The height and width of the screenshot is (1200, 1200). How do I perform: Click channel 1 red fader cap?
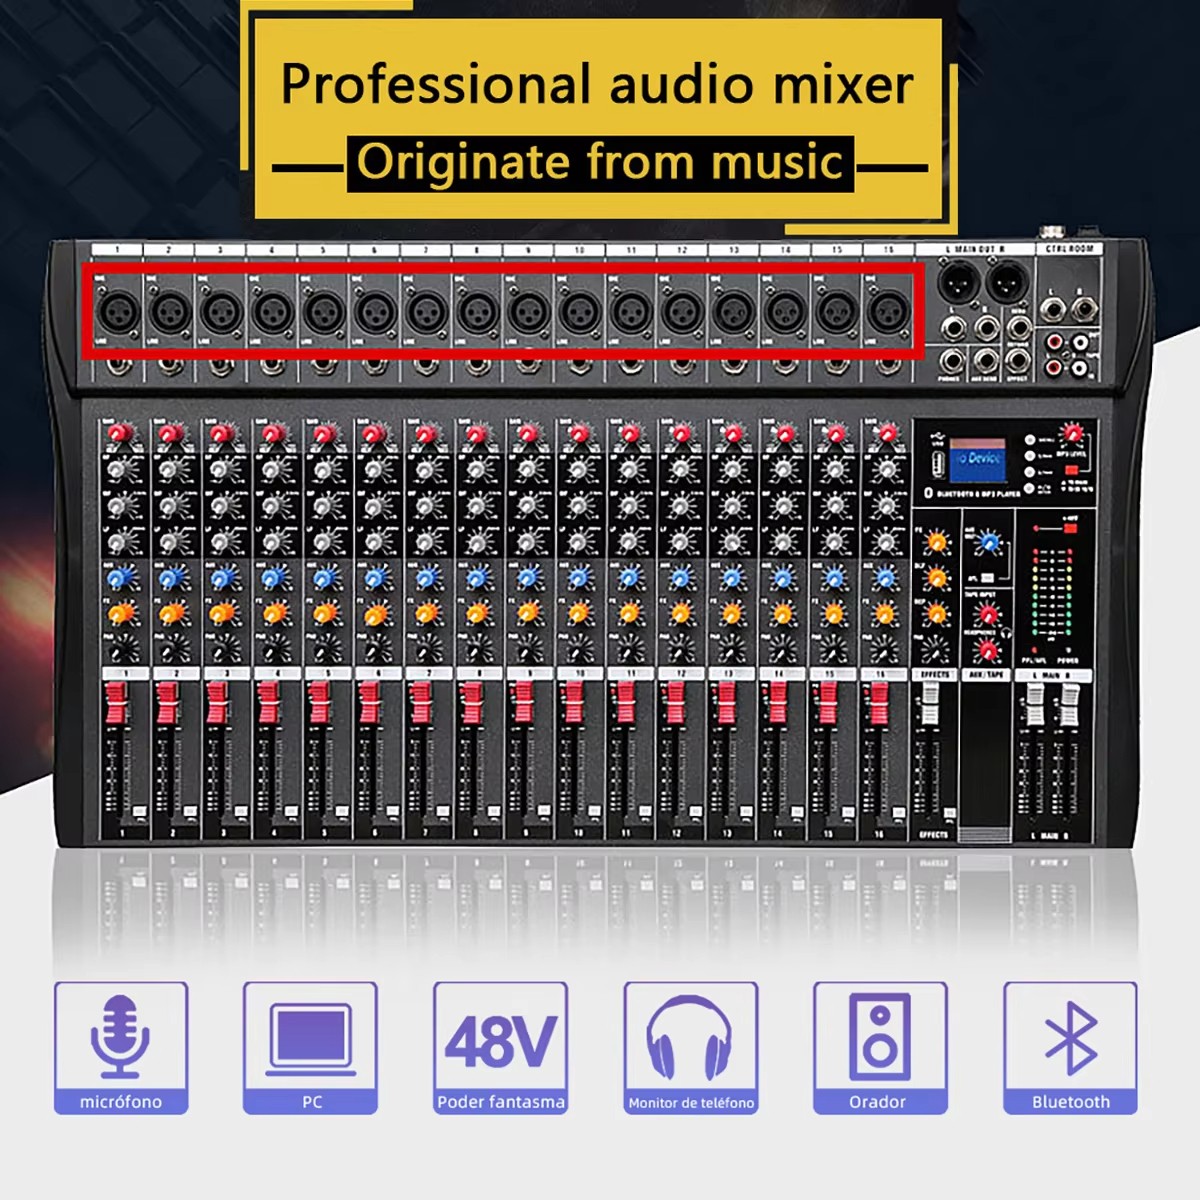[x=115, y=702]
